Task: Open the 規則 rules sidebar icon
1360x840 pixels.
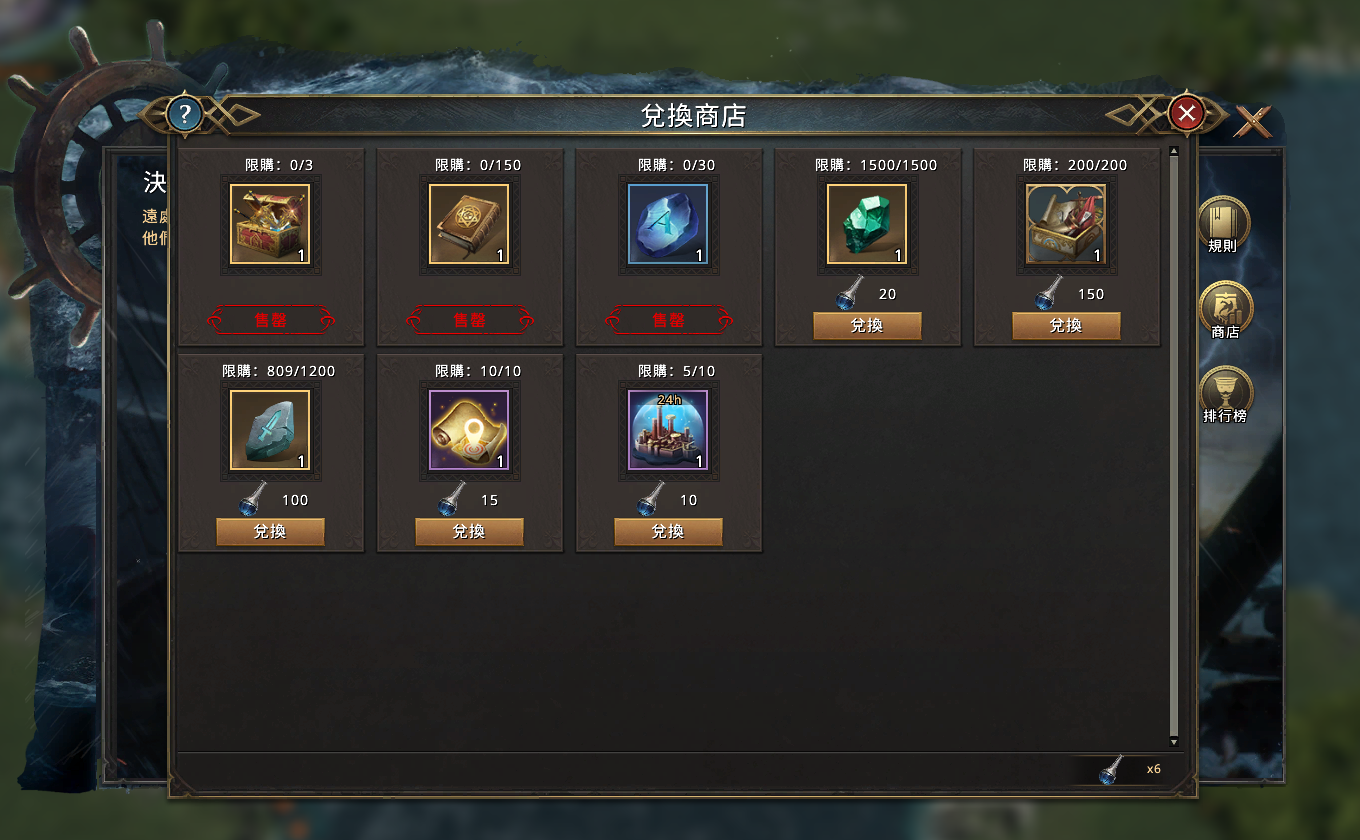Action: pos(1224,224)
